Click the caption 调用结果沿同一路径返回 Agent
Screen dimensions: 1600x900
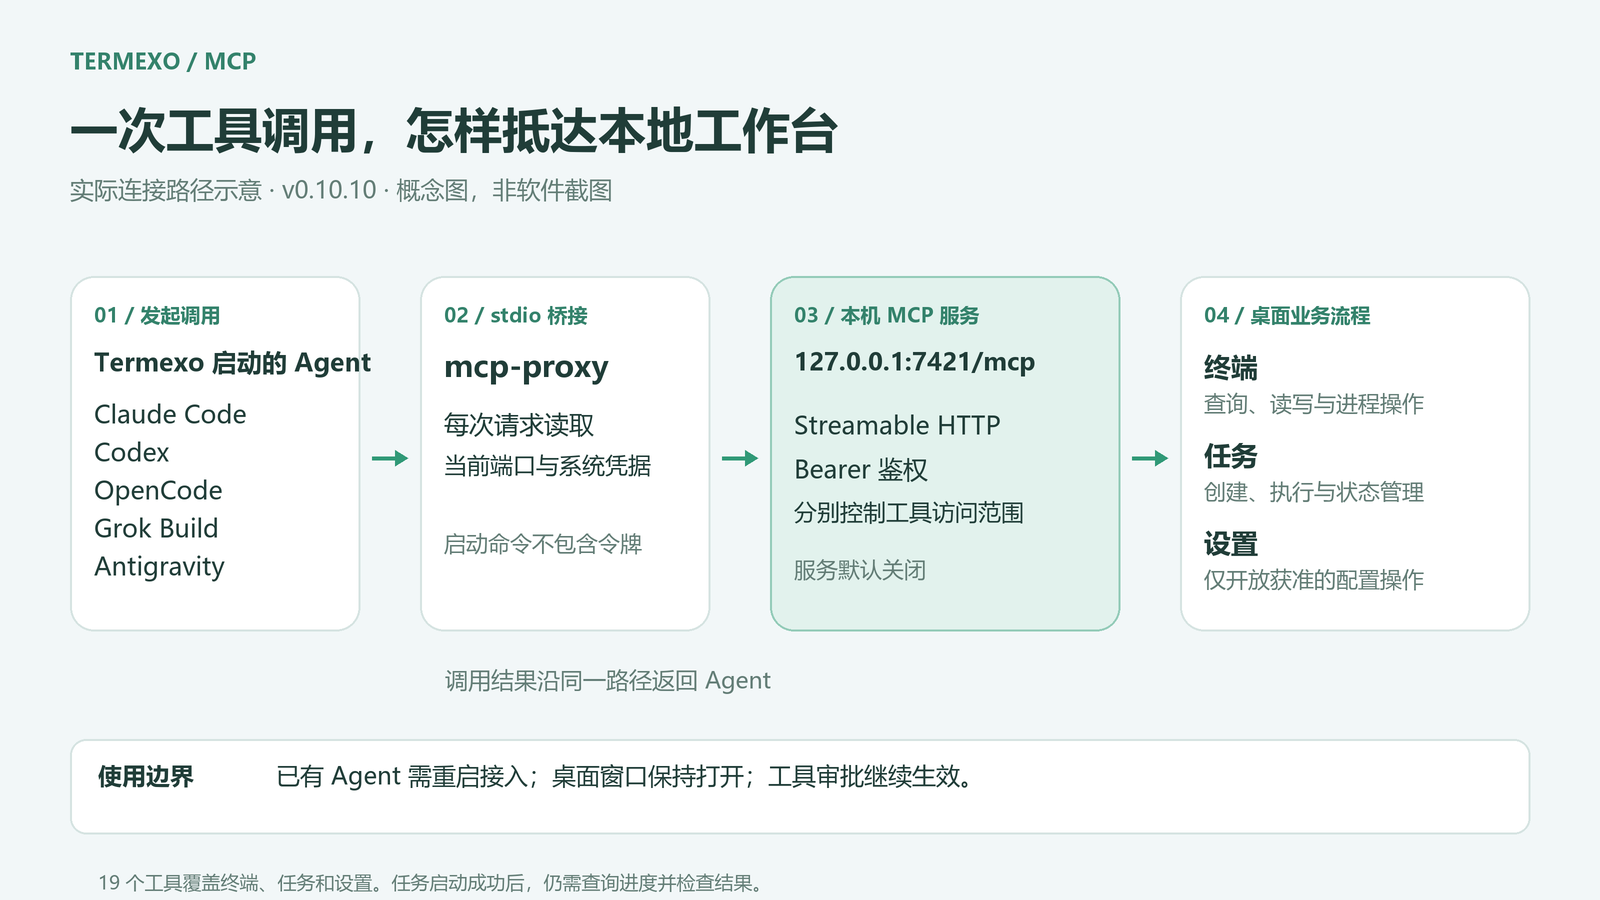pyautogui.click(x=608, y=681)
